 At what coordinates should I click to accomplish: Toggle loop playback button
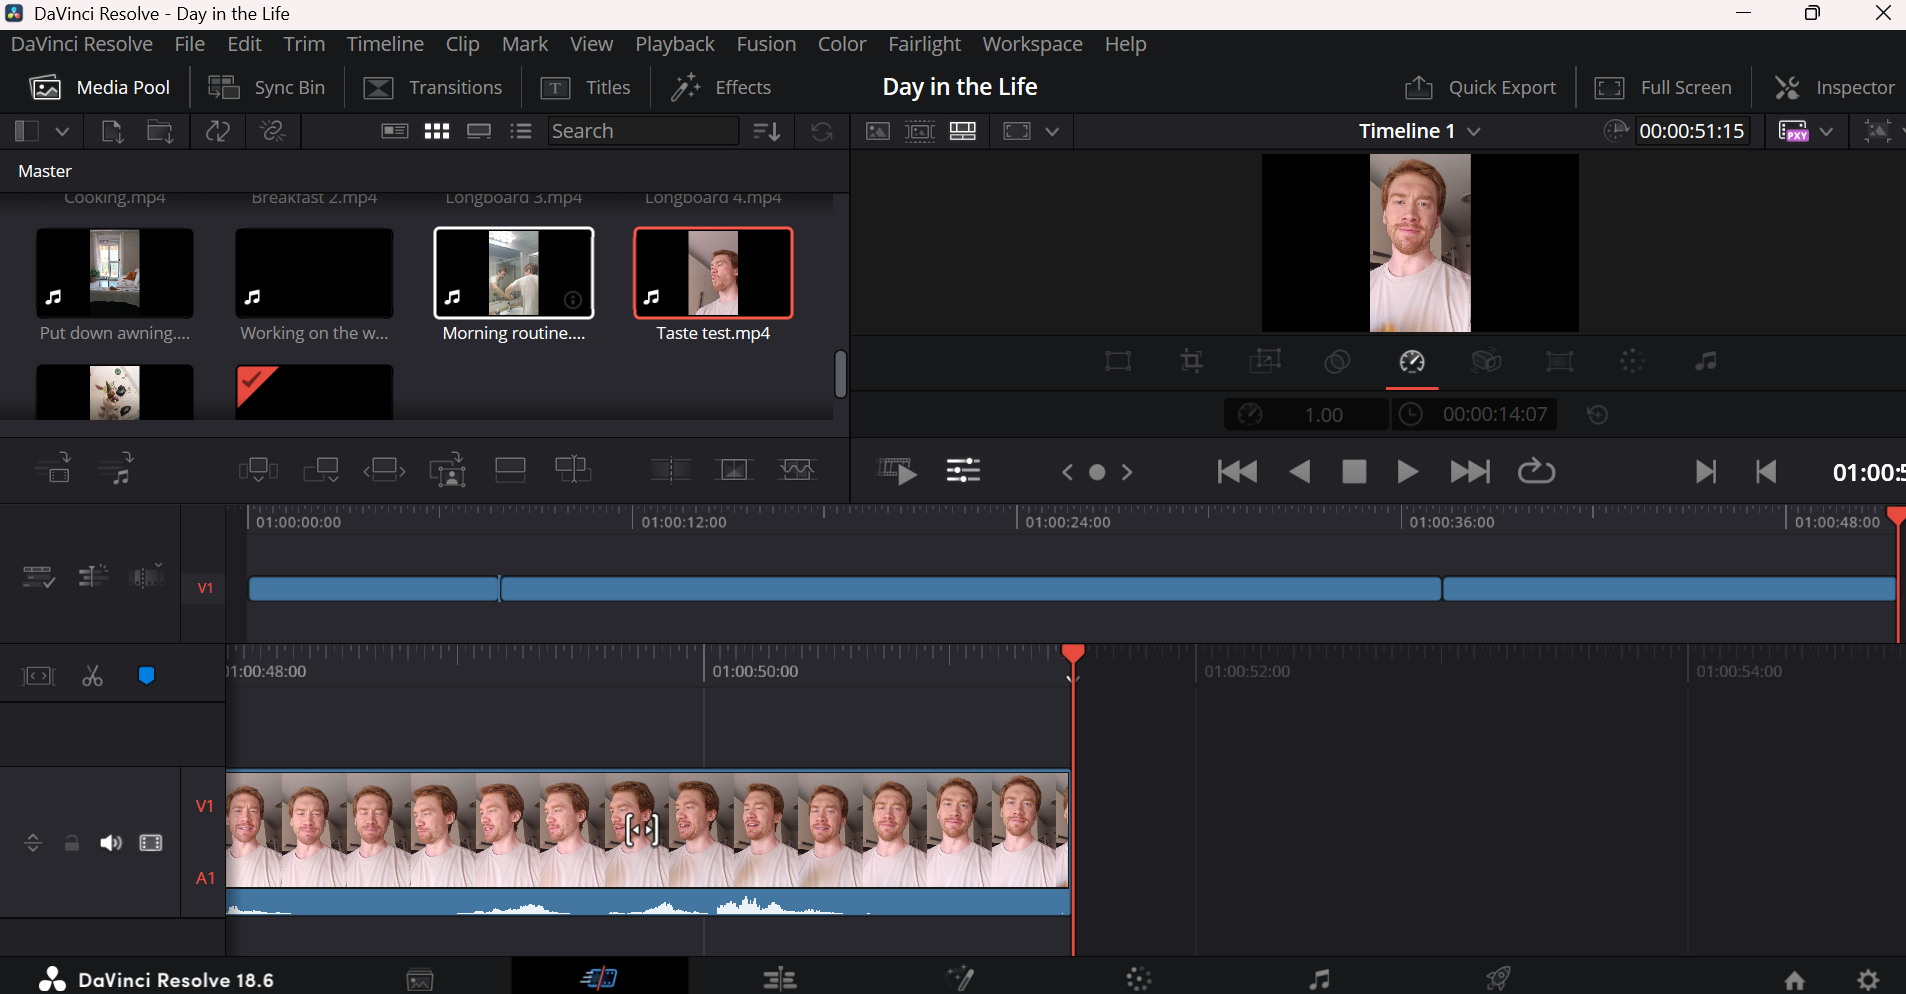click(1536, 472)
